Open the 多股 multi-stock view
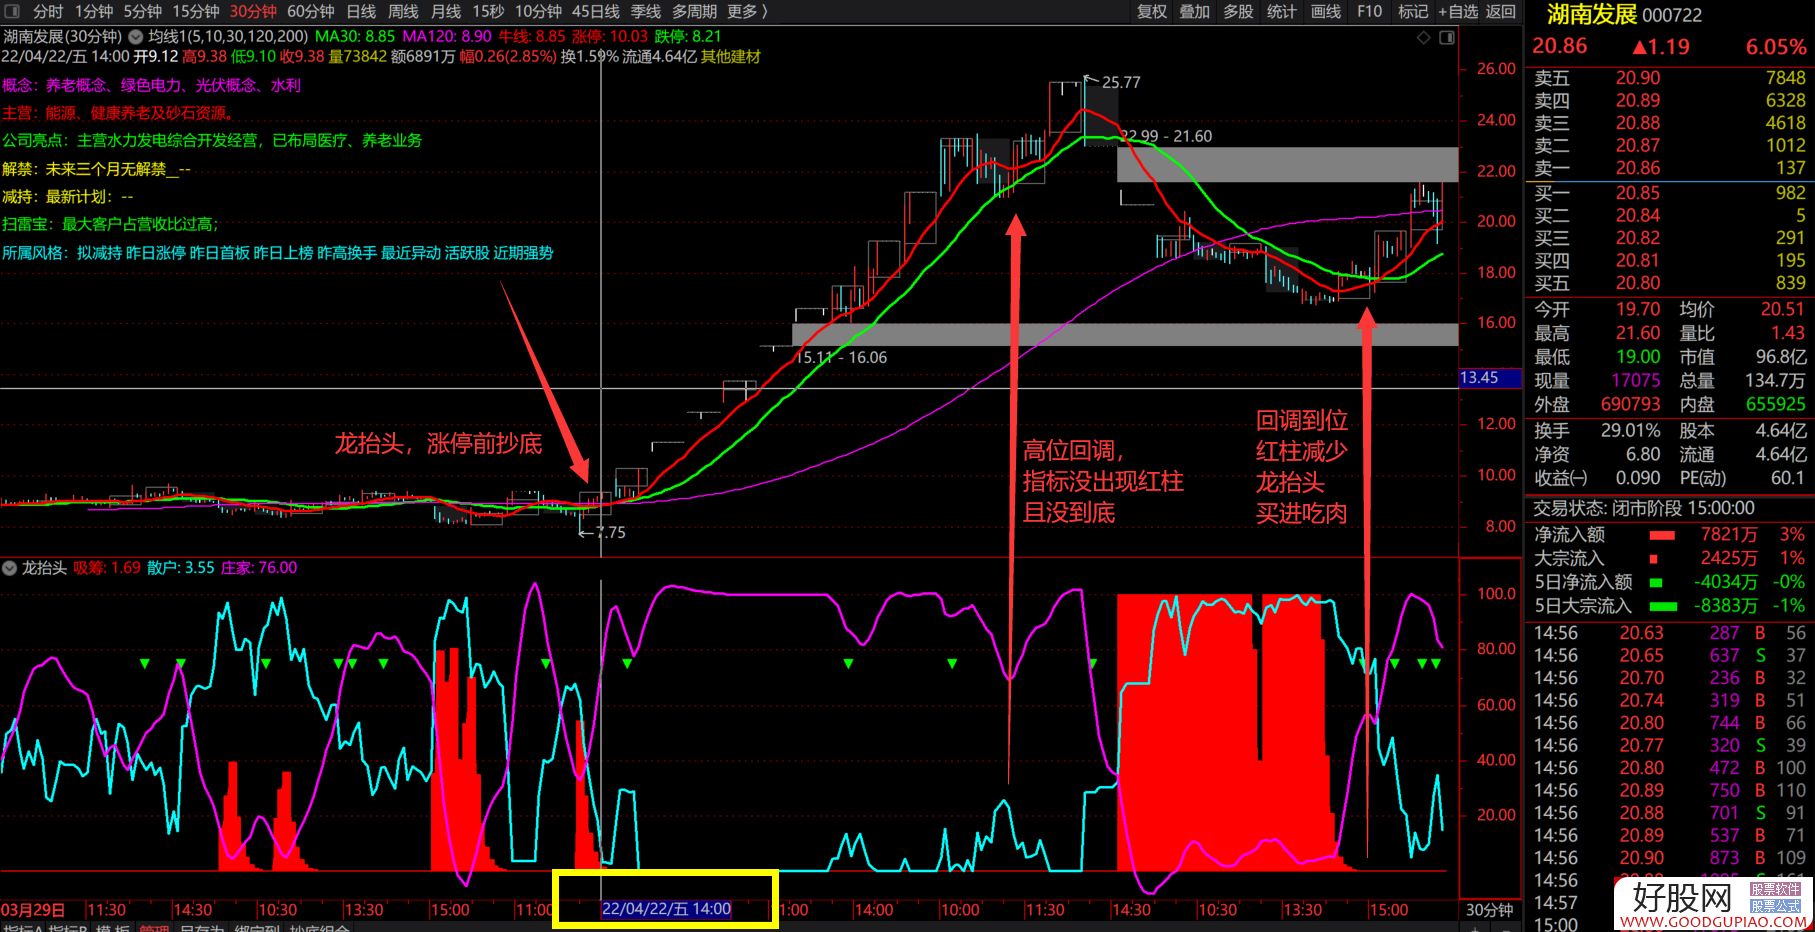The height and width of the screenshot is (932, 1815). [1238, 11]
